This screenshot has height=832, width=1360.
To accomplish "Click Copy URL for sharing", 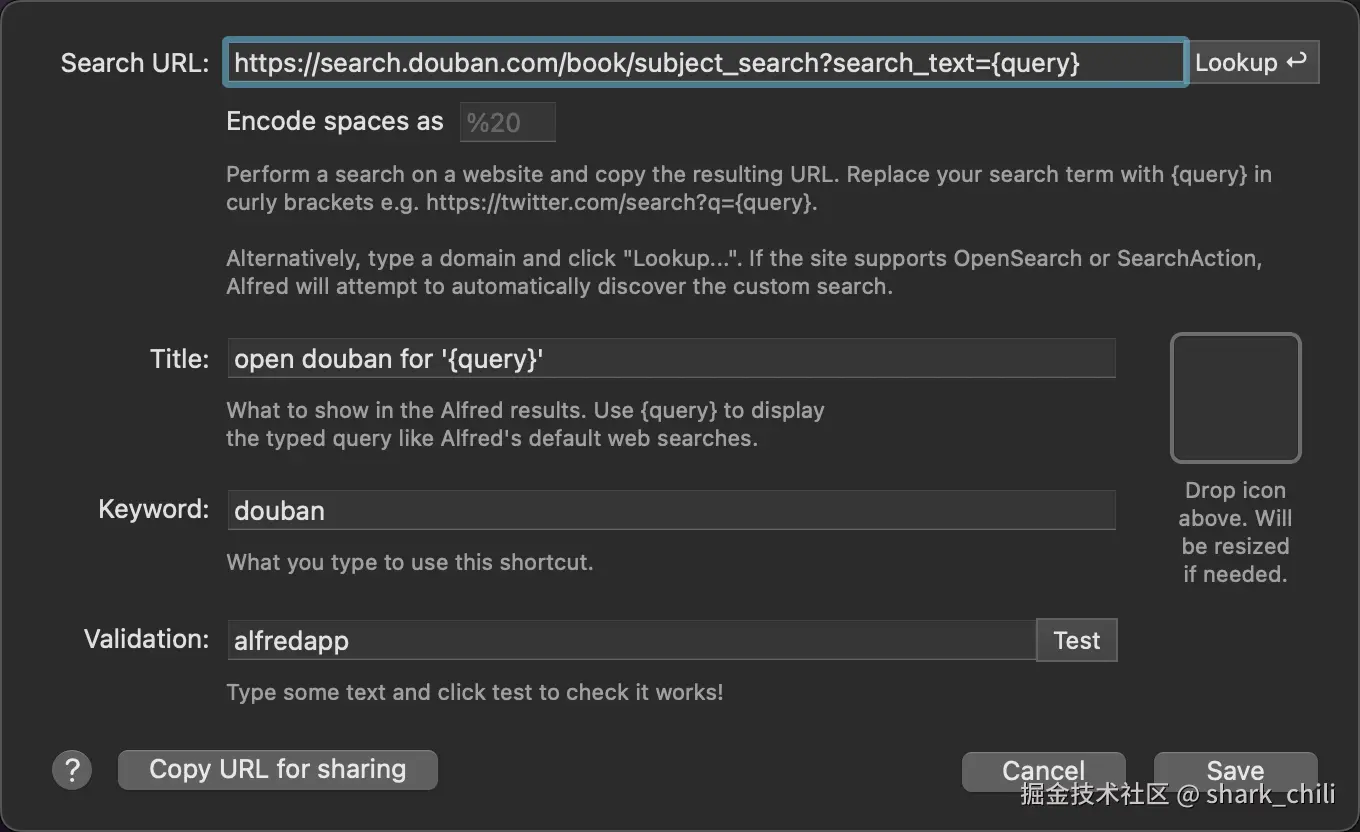I will [278, 769].
